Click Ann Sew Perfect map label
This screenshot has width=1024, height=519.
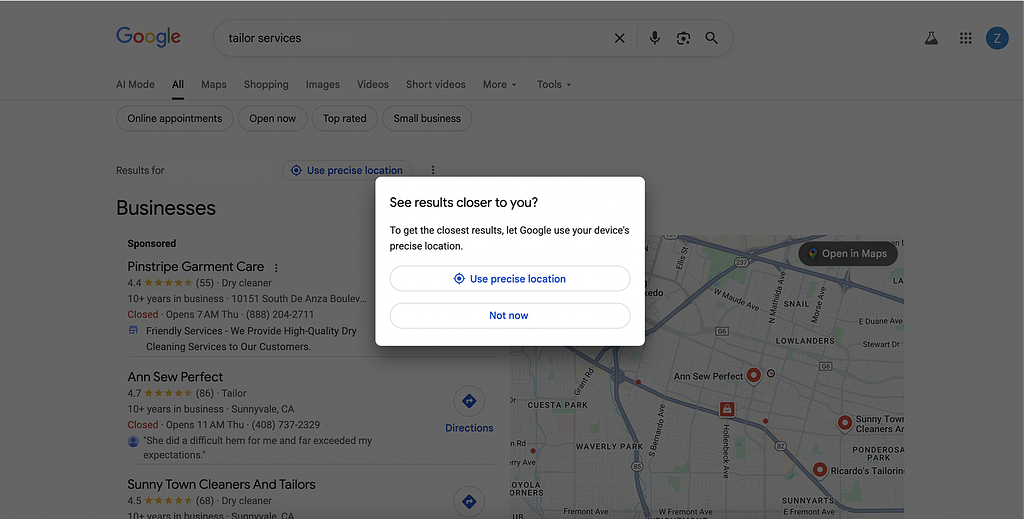[708, 377]
